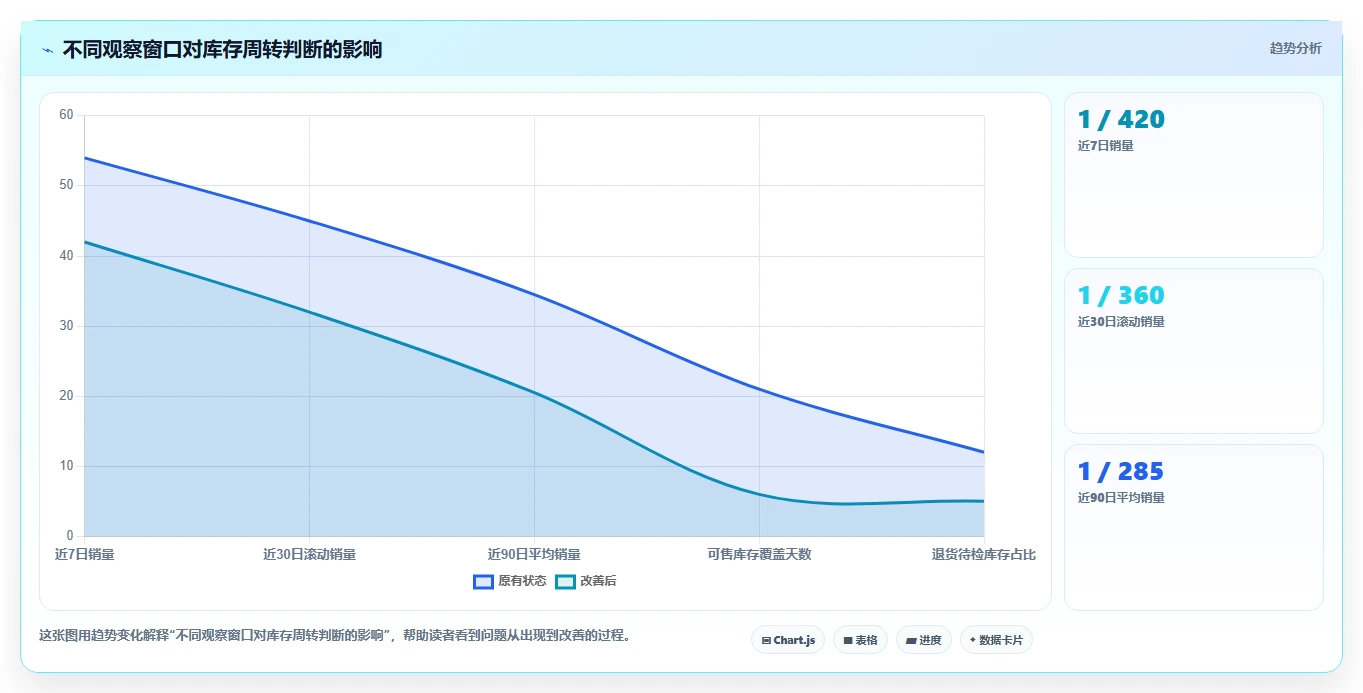Image resolution: width=1363 pixels, height=693 pixels.
Task: Click x-axis label '可售库存覆盖天数'
Action: (759, 554)
